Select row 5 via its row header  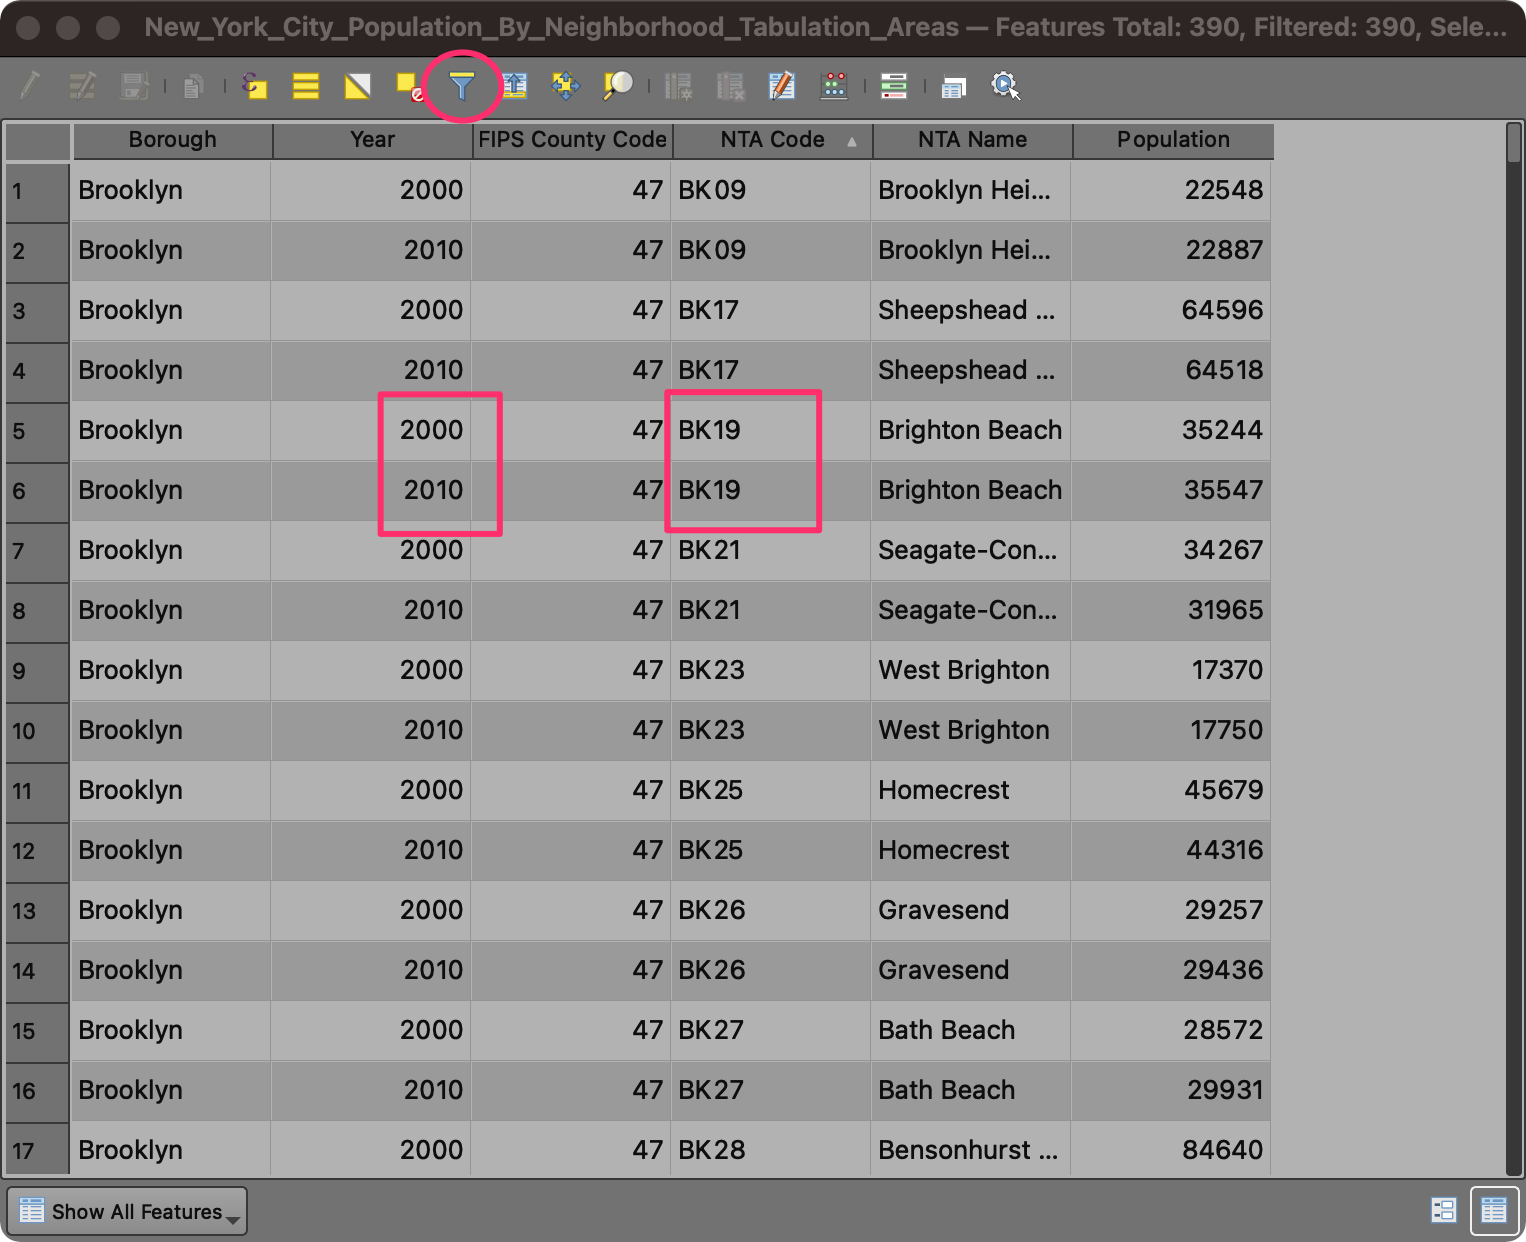[x=37, y=431]
